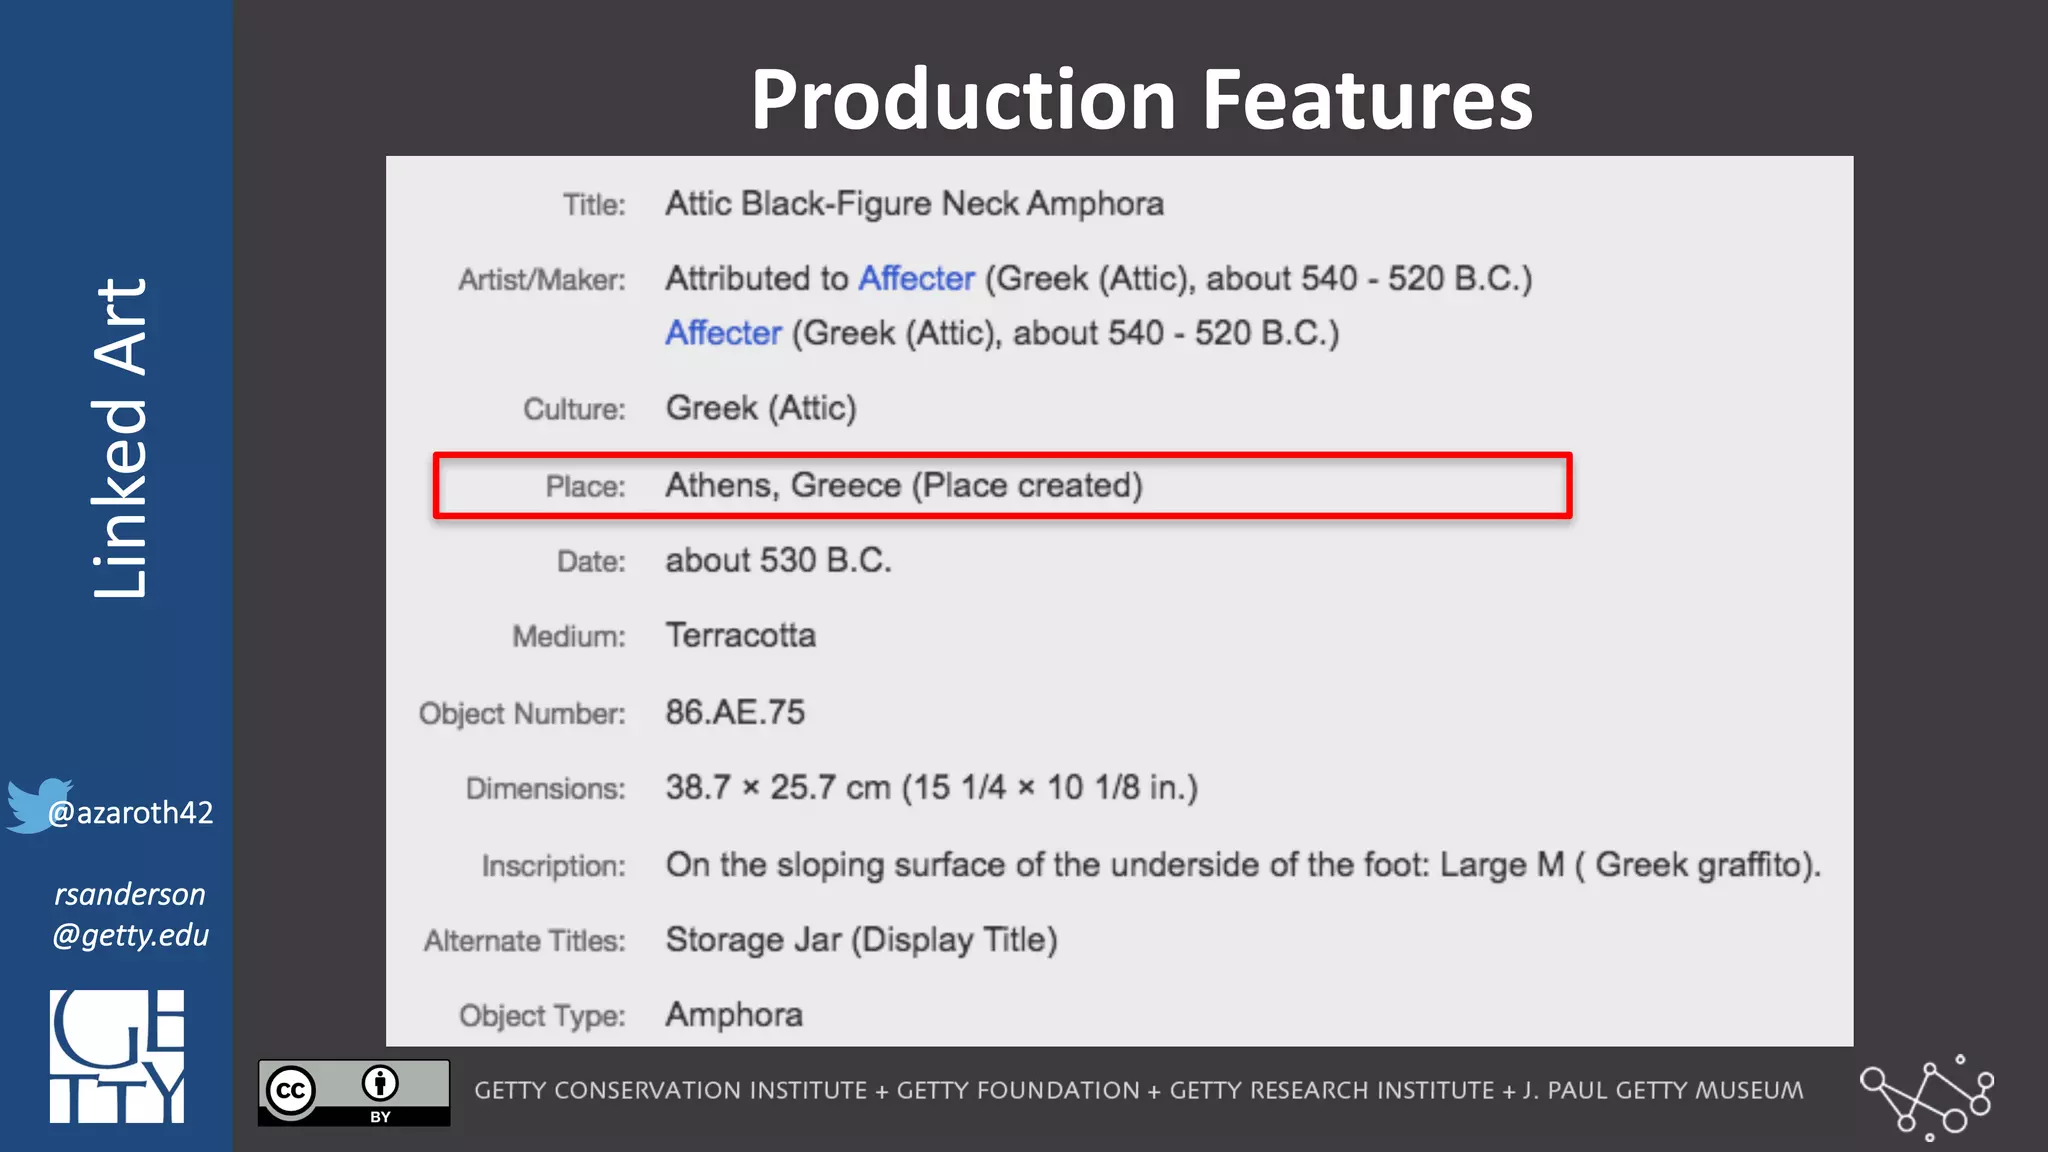Open the Affecter link on the second artist line
The height and width of the screenshot is (1152, 2048).
(x=723, y=333)
